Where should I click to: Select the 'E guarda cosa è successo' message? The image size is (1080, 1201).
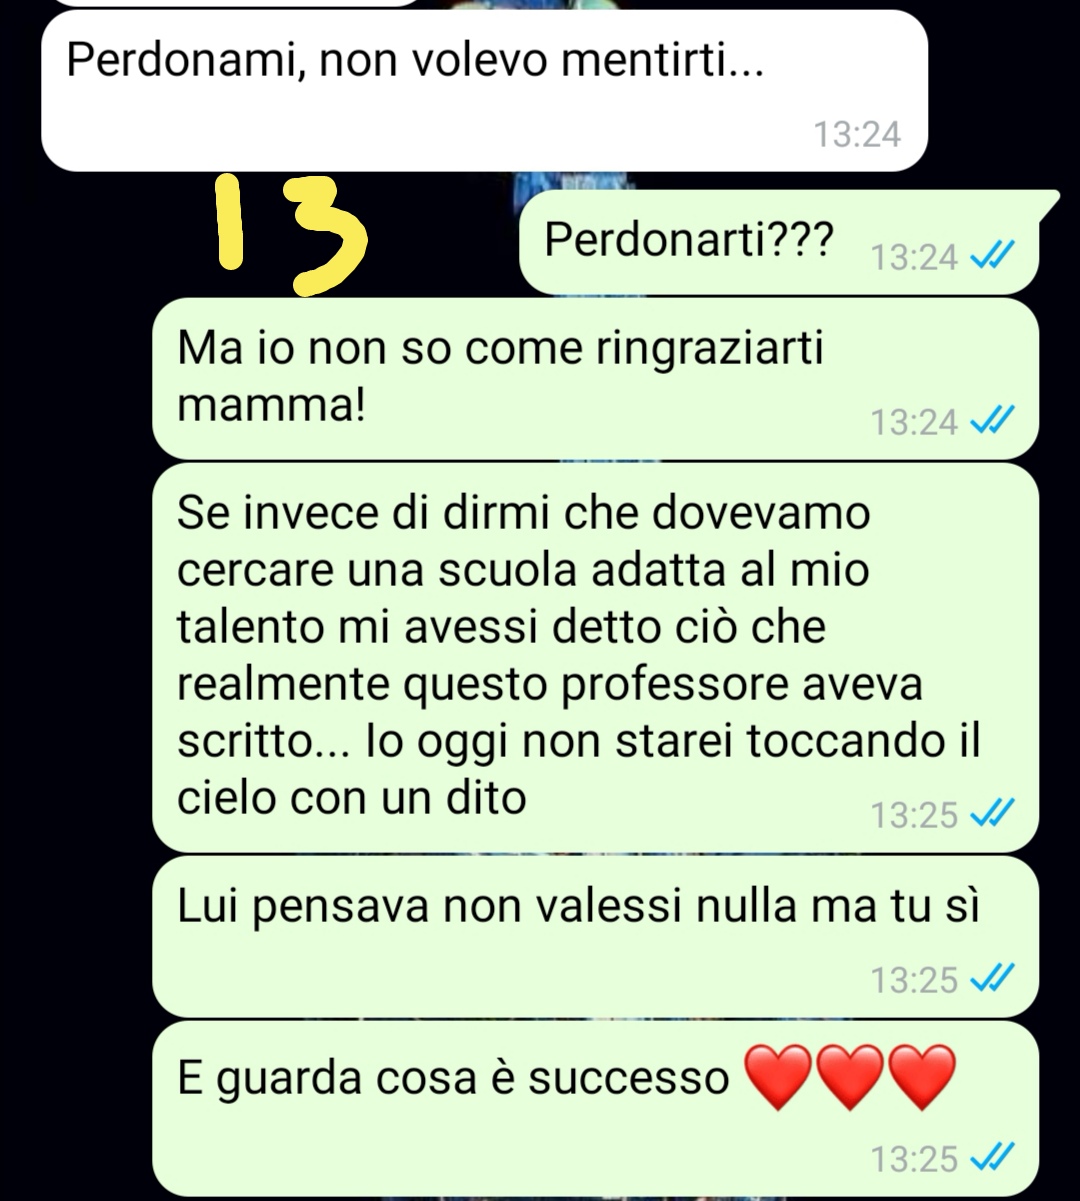596,1108
